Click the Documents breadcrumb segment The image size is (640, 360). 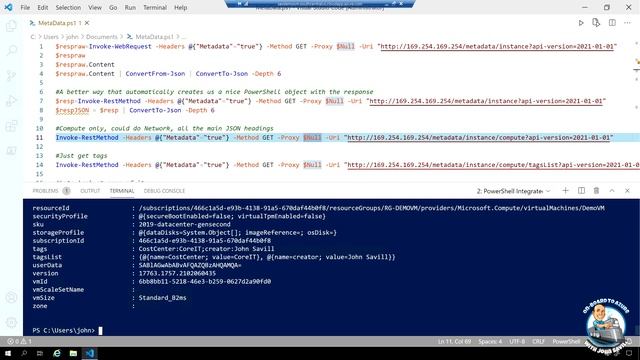click(x=102, y=37)
